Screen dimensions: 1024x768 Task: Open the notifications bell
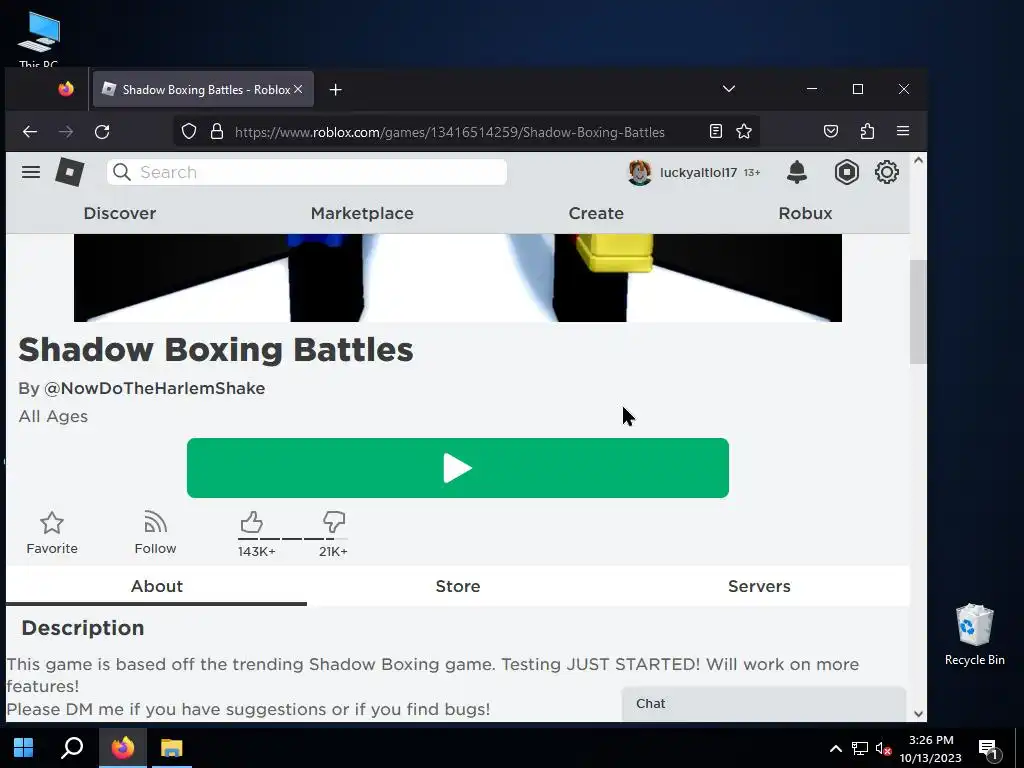click(x=797, y=172)
